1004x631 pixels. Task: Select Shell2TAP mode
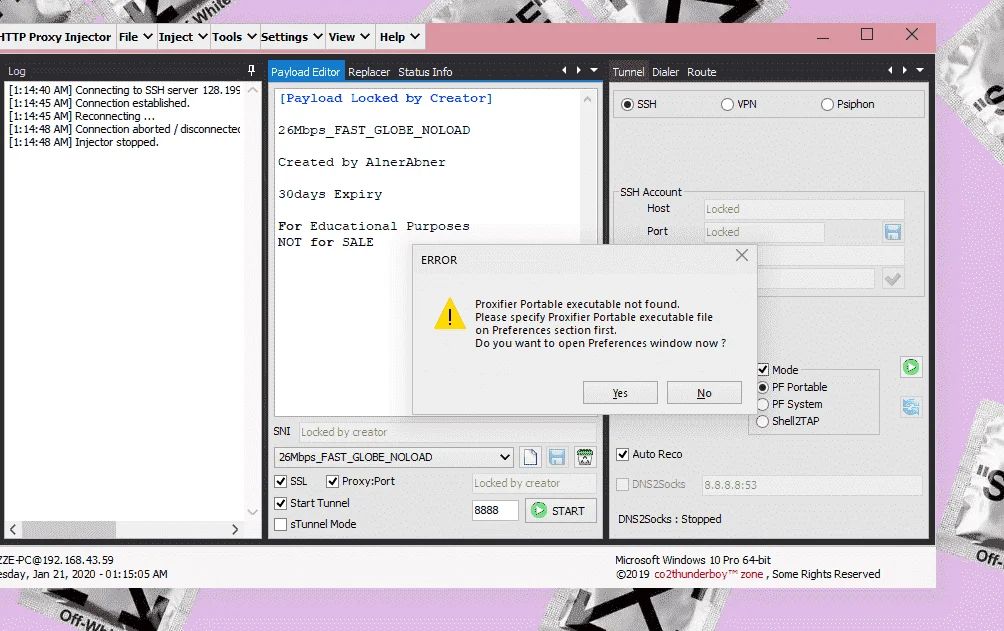point(763,421)
